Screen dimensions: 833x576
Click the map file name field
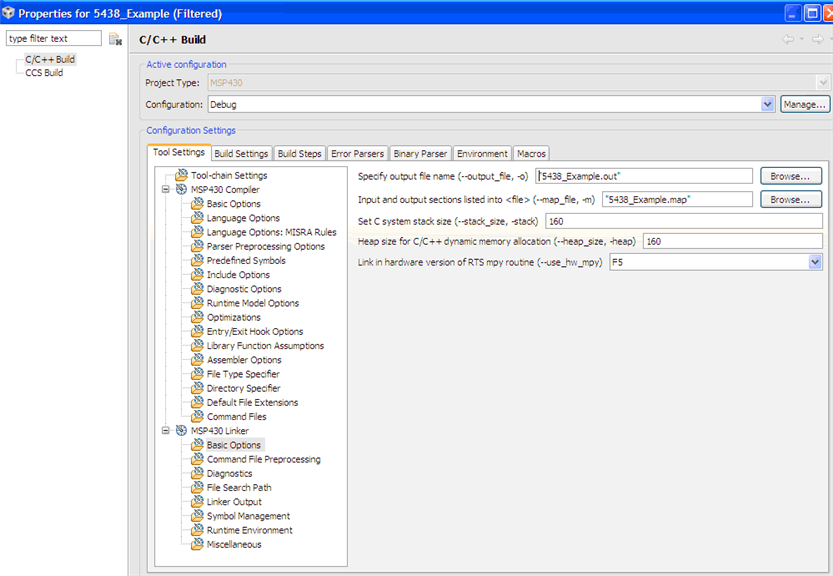tap(677, 199)
